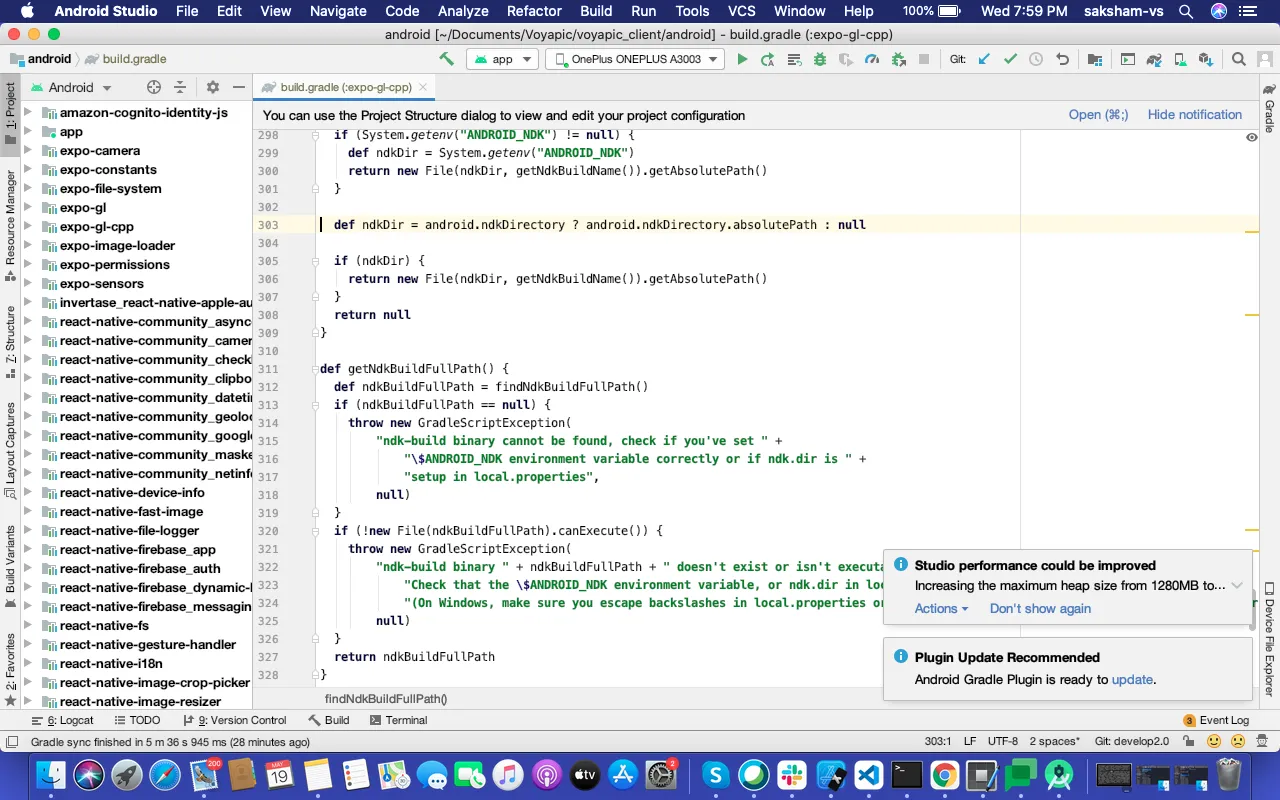The image size is (1280, 800).
Task: Click the Git commit checkmark icon
Action: click(x=1010, y=59)
